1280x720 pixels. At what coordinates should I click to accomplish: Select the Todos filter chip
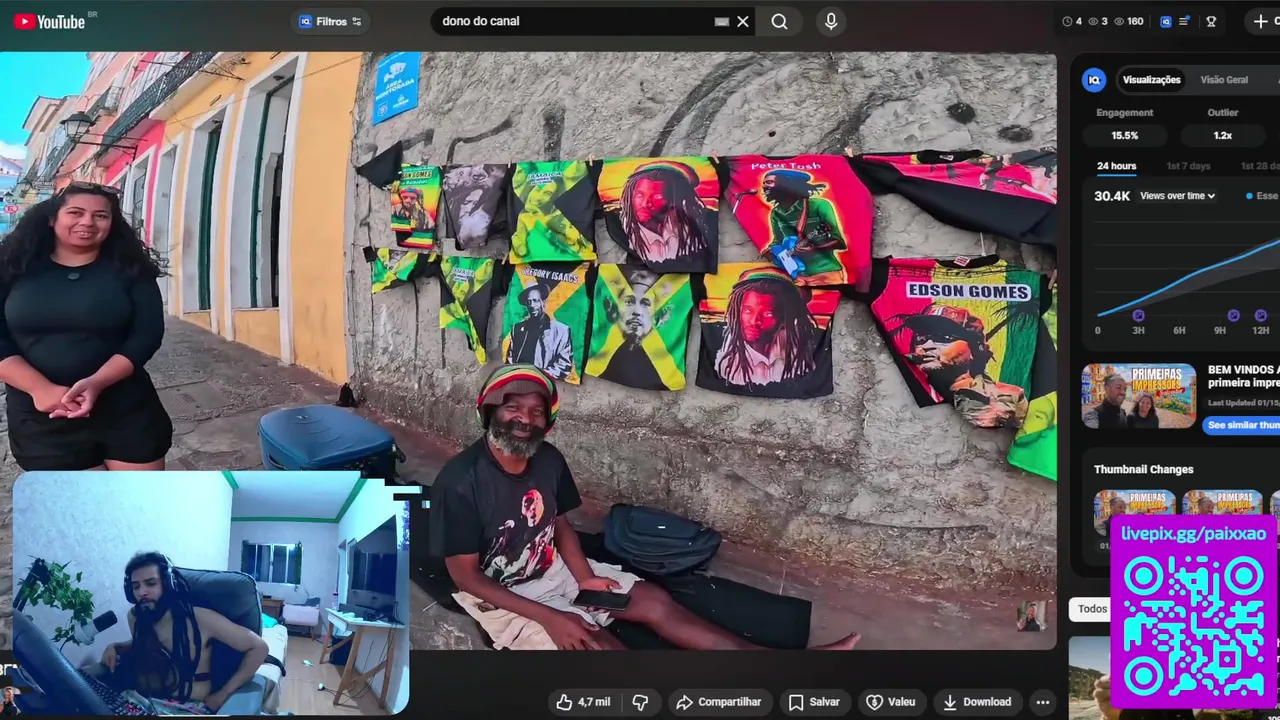1090,609
